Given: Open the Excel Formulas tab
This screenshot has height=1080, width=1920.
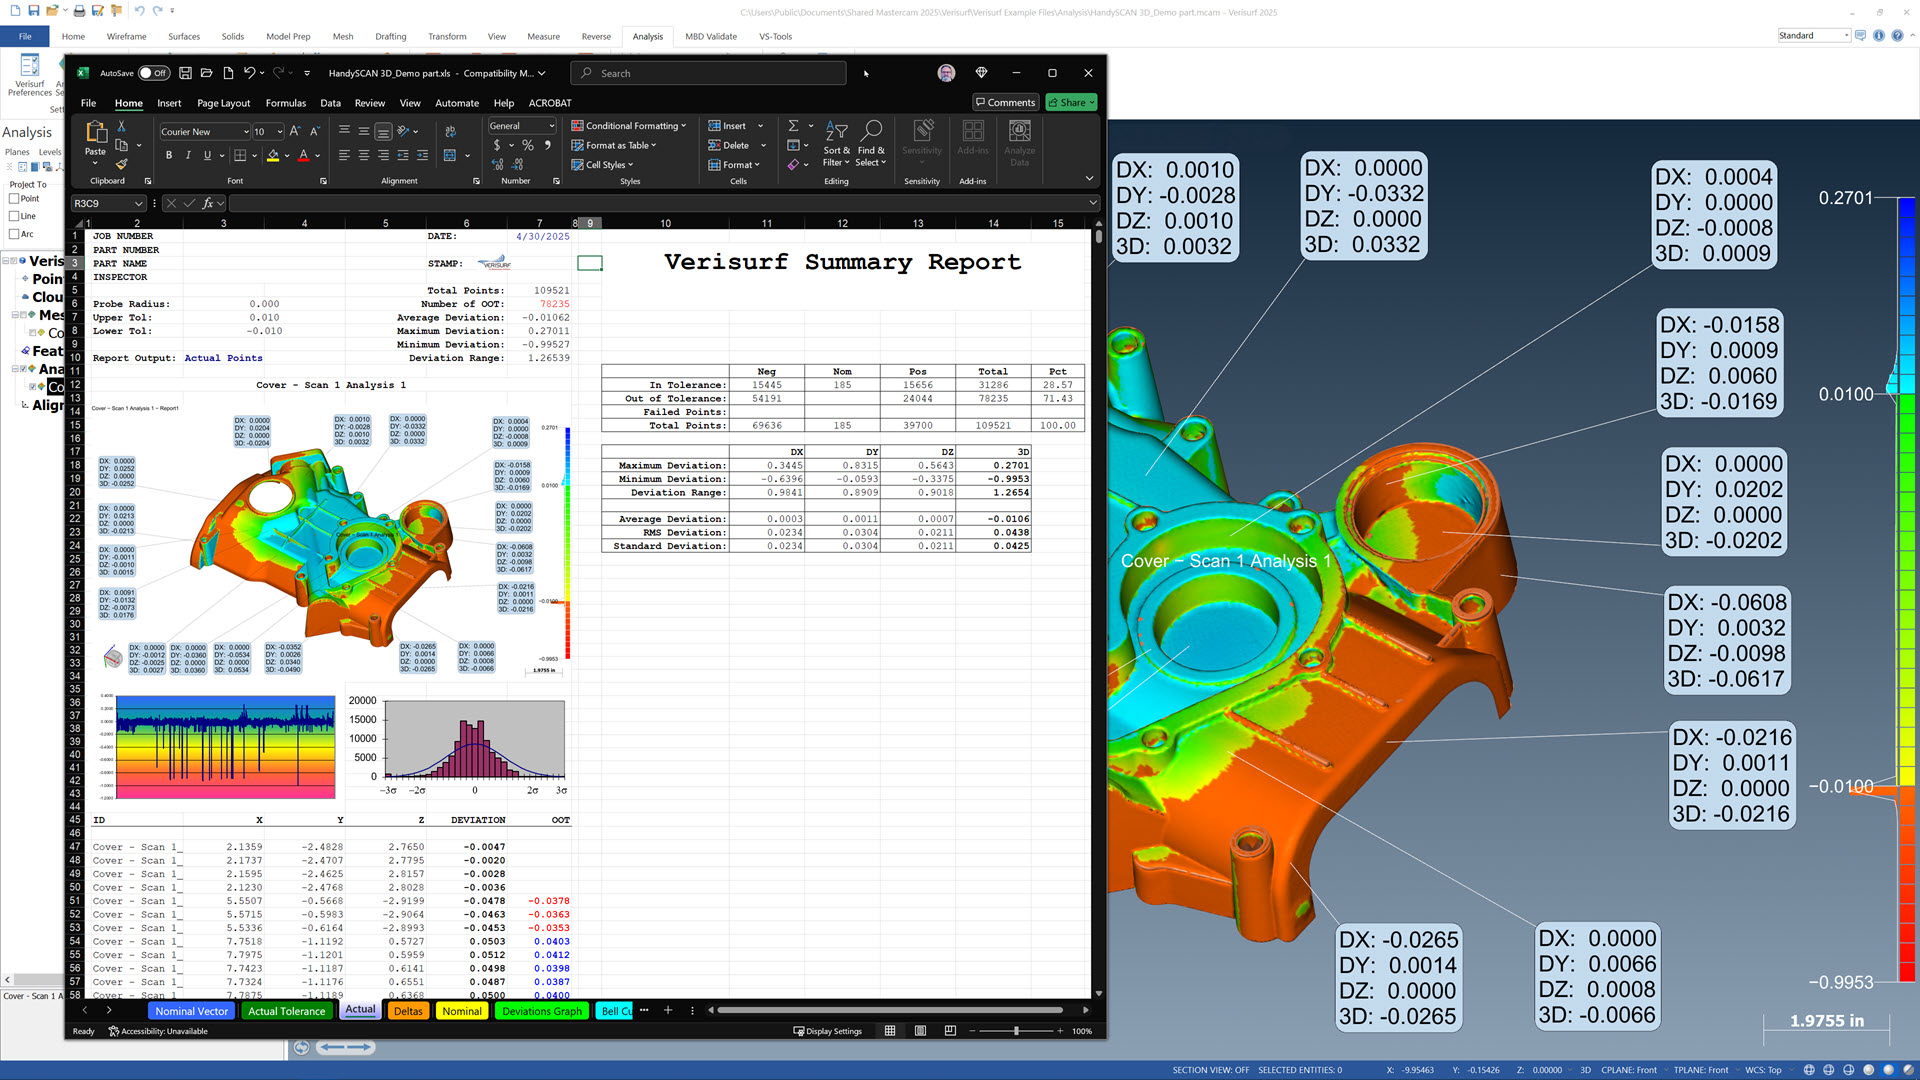Looking at the screenshot, I should 286,103.
